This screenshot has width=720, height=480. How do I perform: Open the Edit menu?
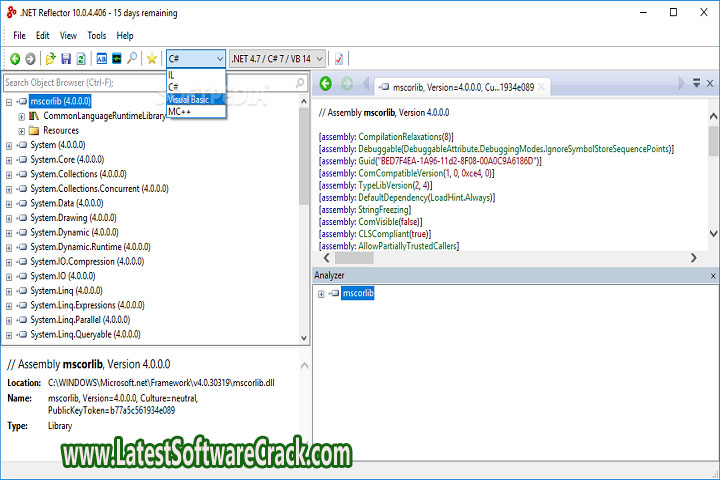pyautogui.click(x=43, y=35)
